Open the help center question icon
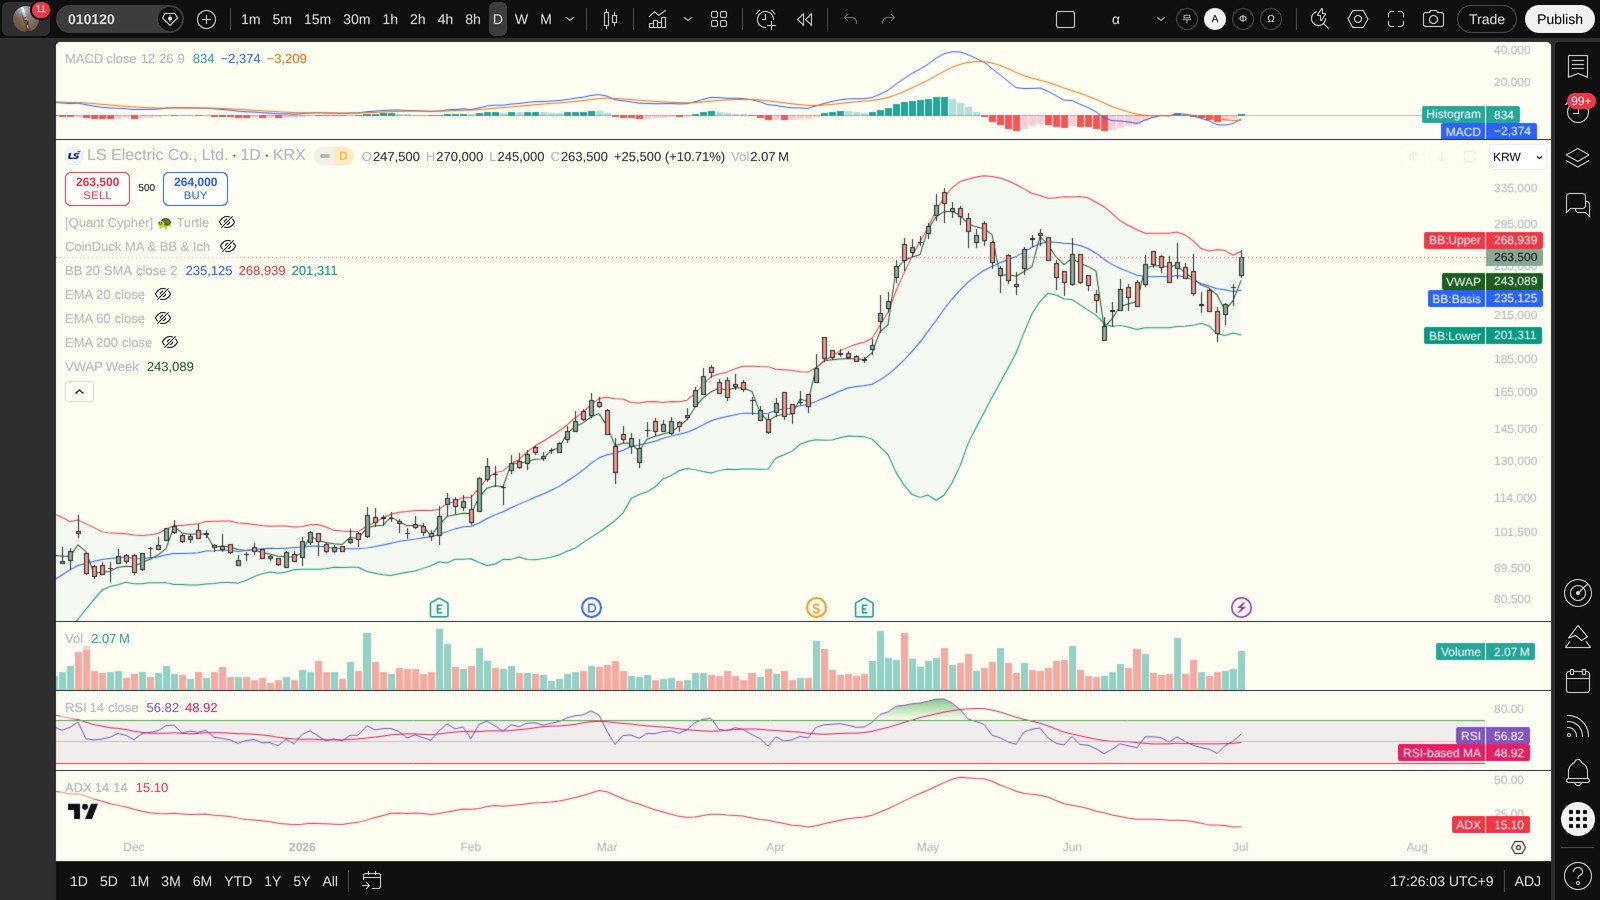Viewport: 1600px width, 900px height. (1578, 877)
